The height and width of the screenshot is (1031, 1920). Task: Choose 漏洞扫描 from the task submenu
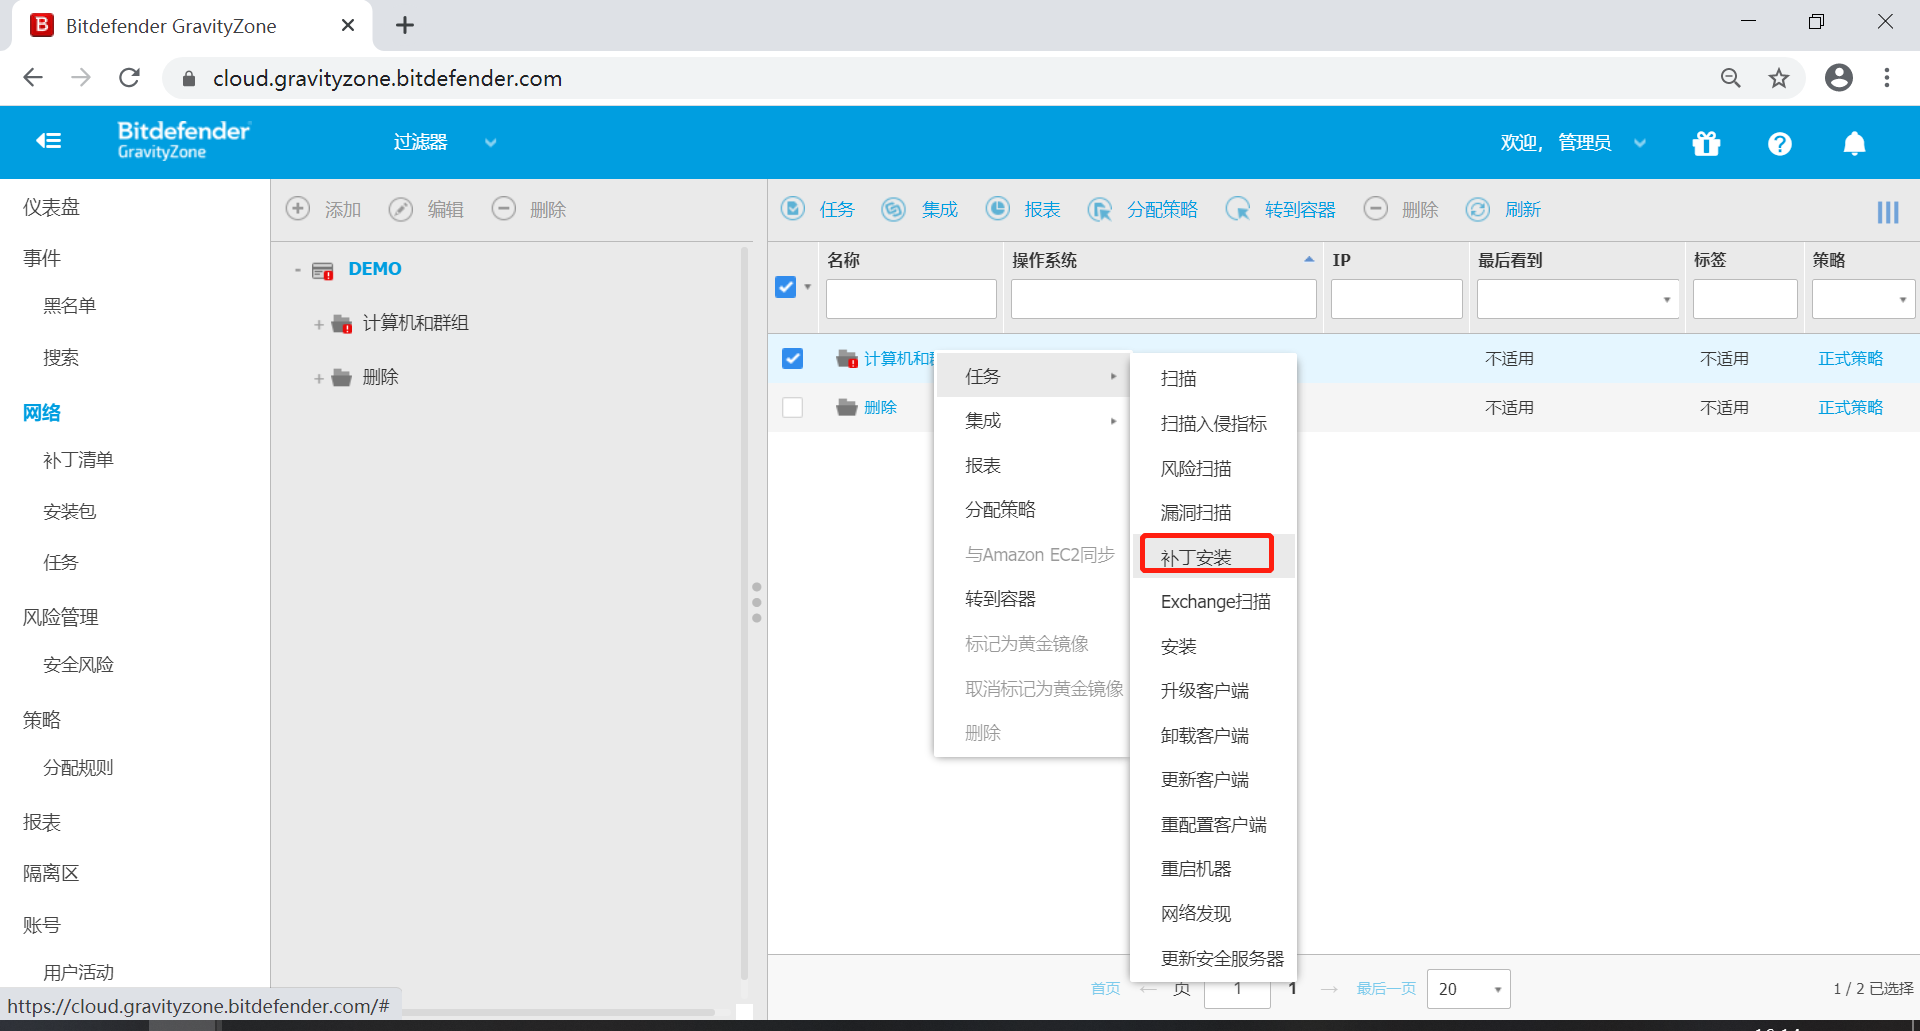[1196, 513]
